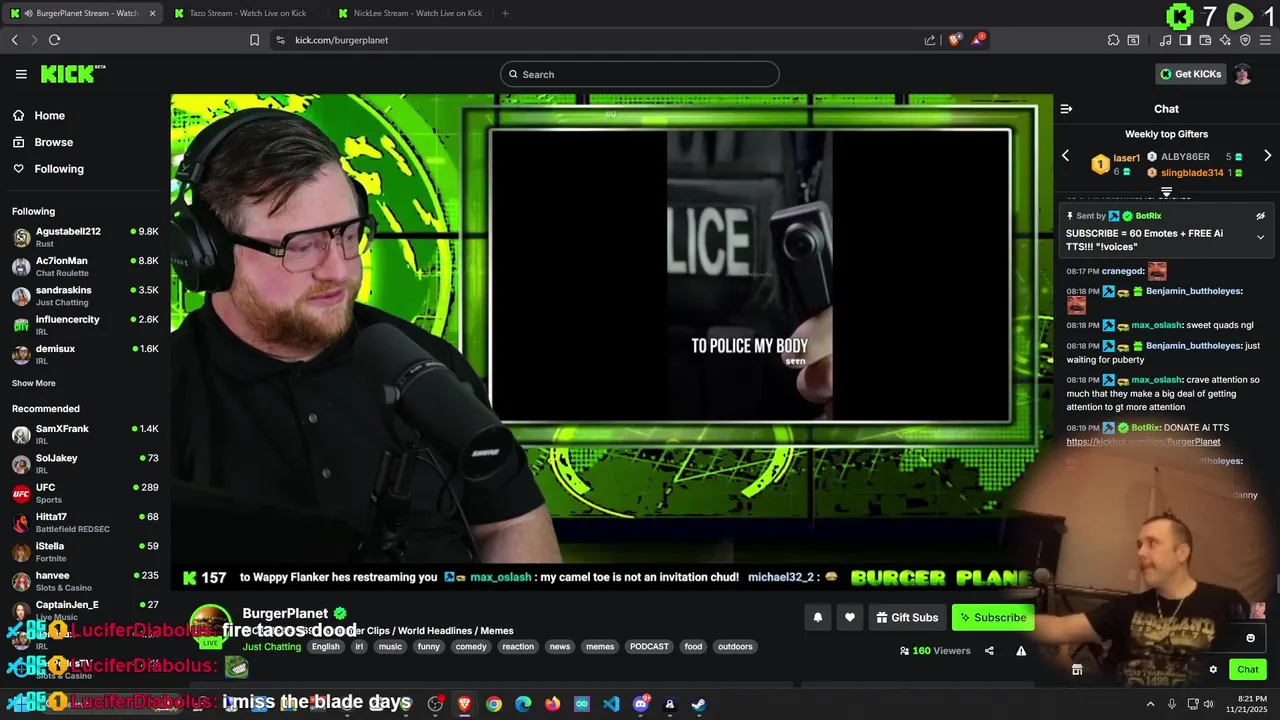Open iStella recommended channel
Screen dimensions: 1280x720
point(85,551)
